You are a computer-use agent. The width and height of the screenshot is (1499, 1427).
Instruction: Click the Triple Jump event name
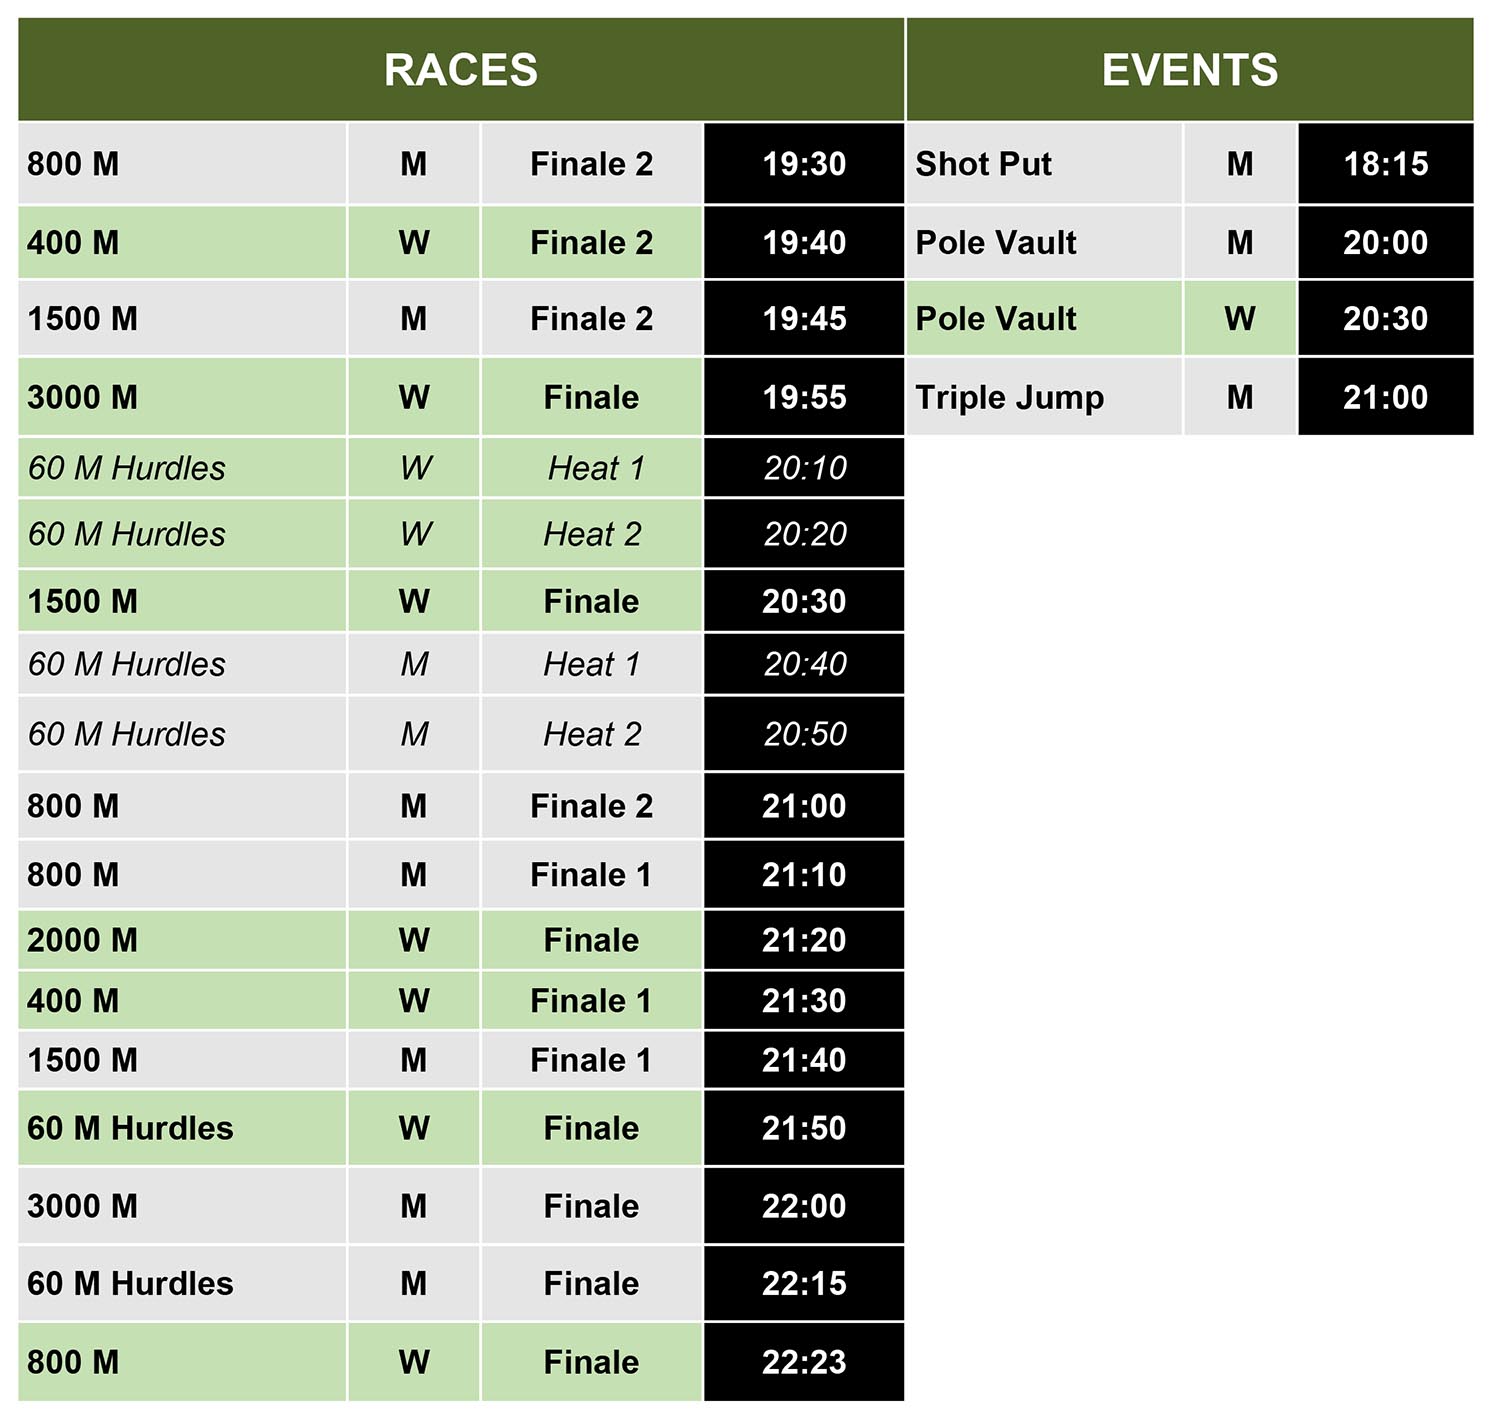pos(1010,398)
